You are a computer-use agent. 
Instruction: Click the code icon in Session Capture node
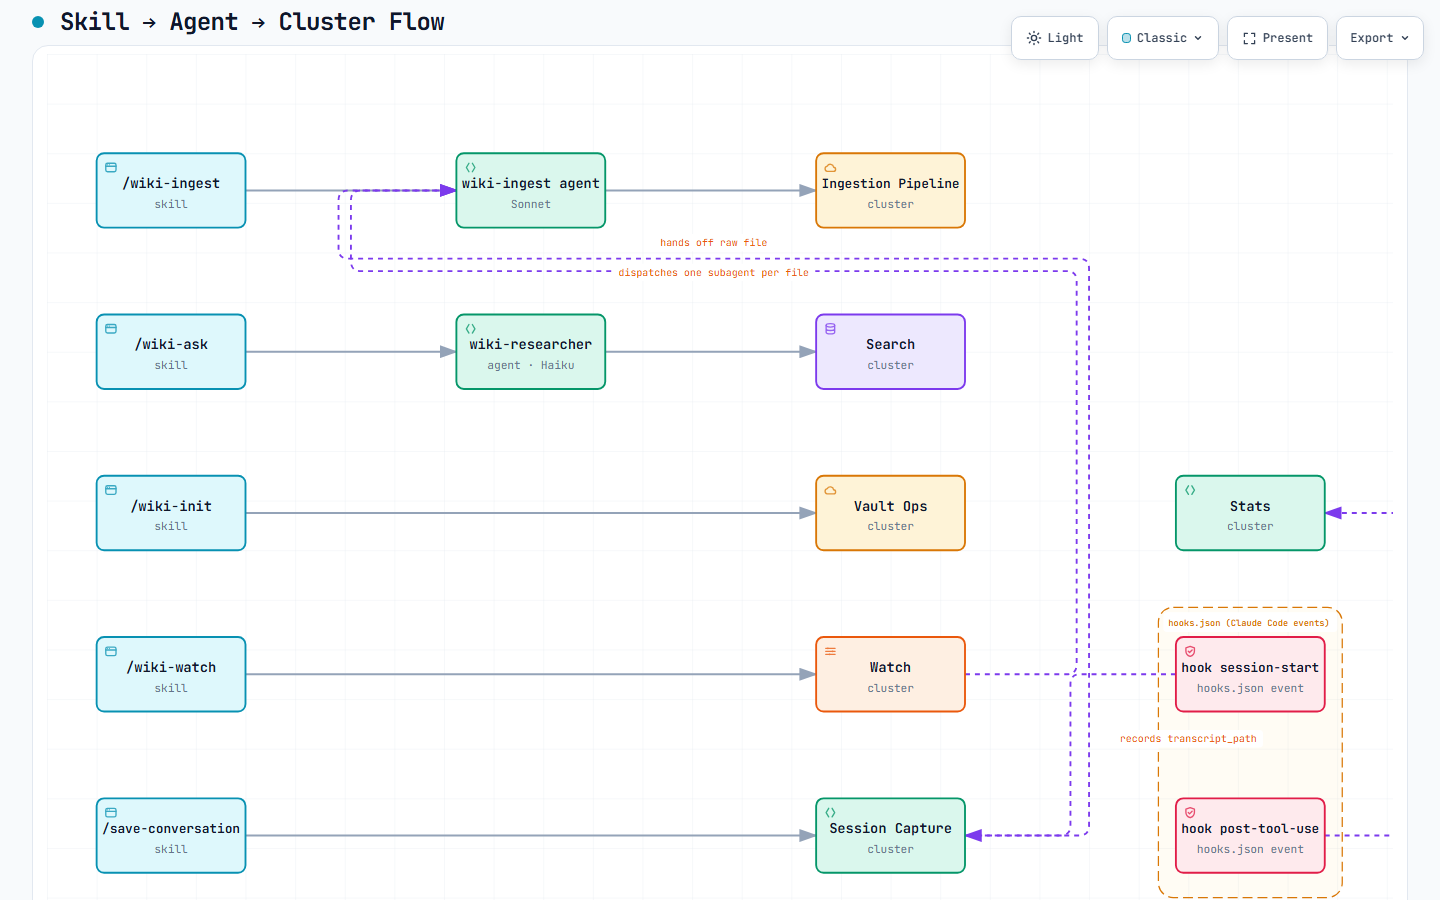tap(830, 812)
